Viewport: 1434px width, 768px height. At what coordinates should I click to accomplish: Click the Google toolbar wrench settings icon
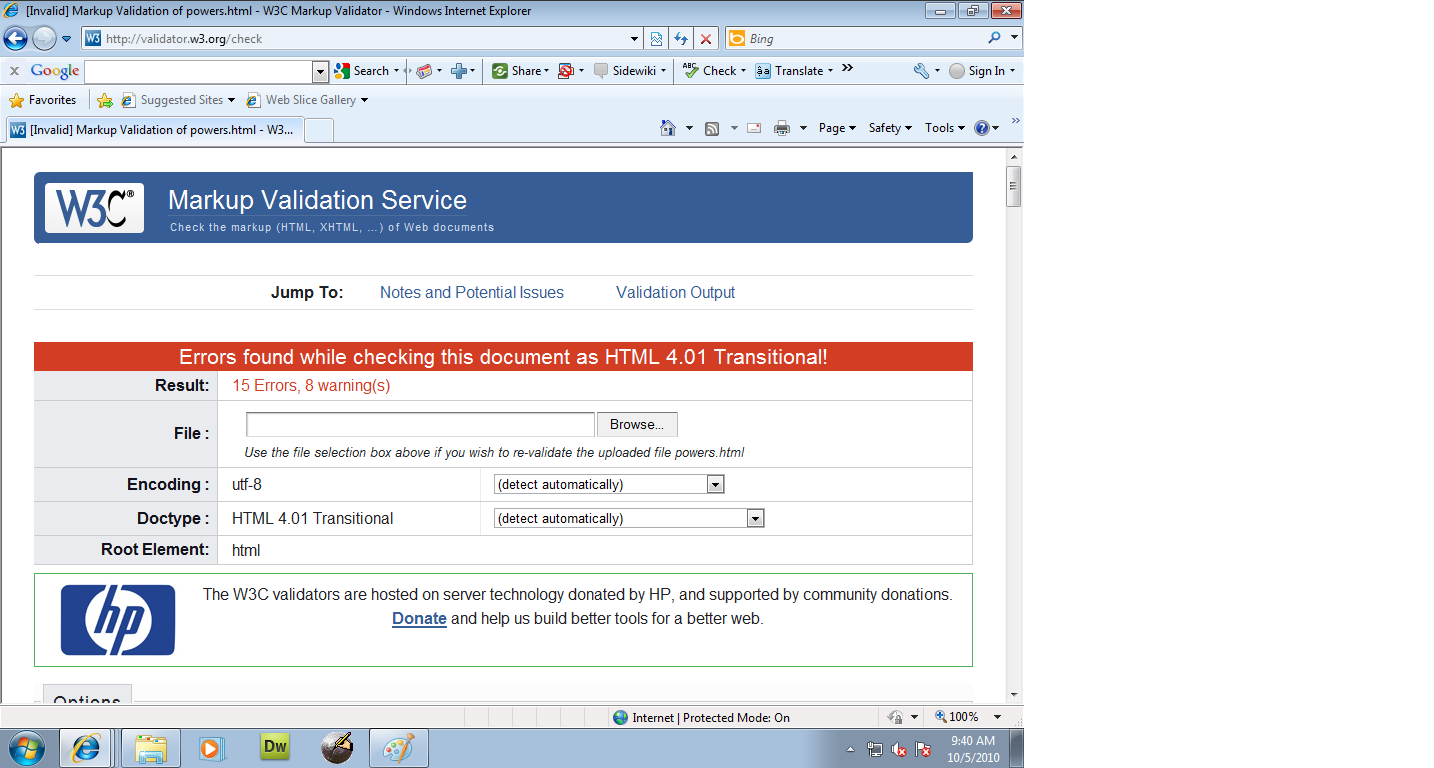point(921,71)
